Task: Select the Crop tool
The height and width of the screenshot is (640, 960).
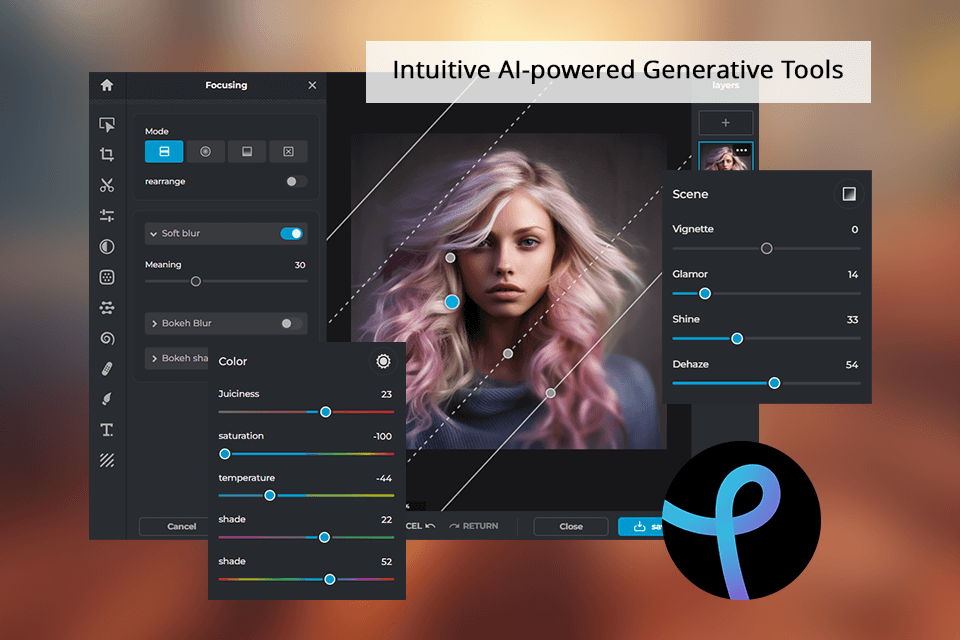Action: click(x=107, y=154)
